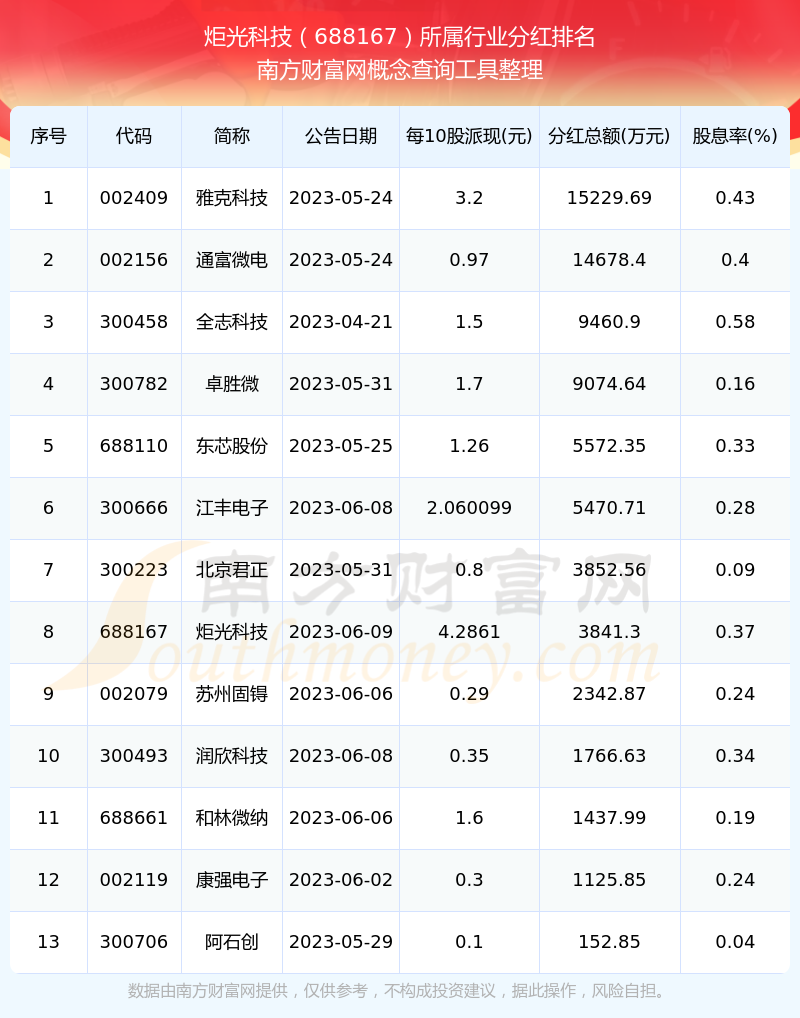Click stock code 688110
Screen dimensions: 800x1018
[134, 446]
